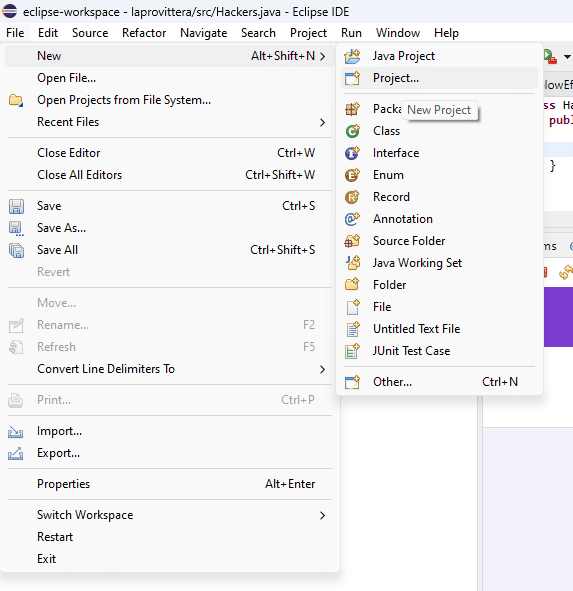This screenshot has width=573, height=591.
Task: Open the Navigate menu
Action: [204, 33]
